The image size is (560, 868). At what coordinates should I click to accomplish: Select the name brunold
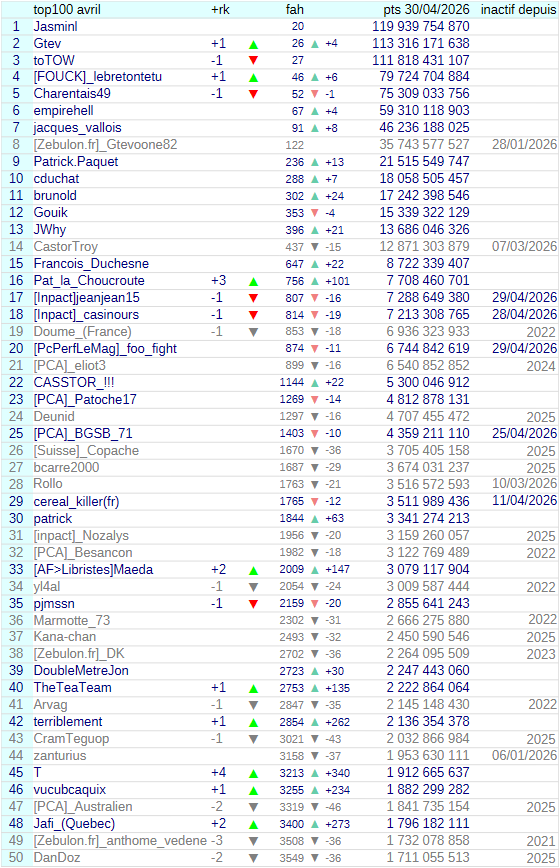point(55,196)
